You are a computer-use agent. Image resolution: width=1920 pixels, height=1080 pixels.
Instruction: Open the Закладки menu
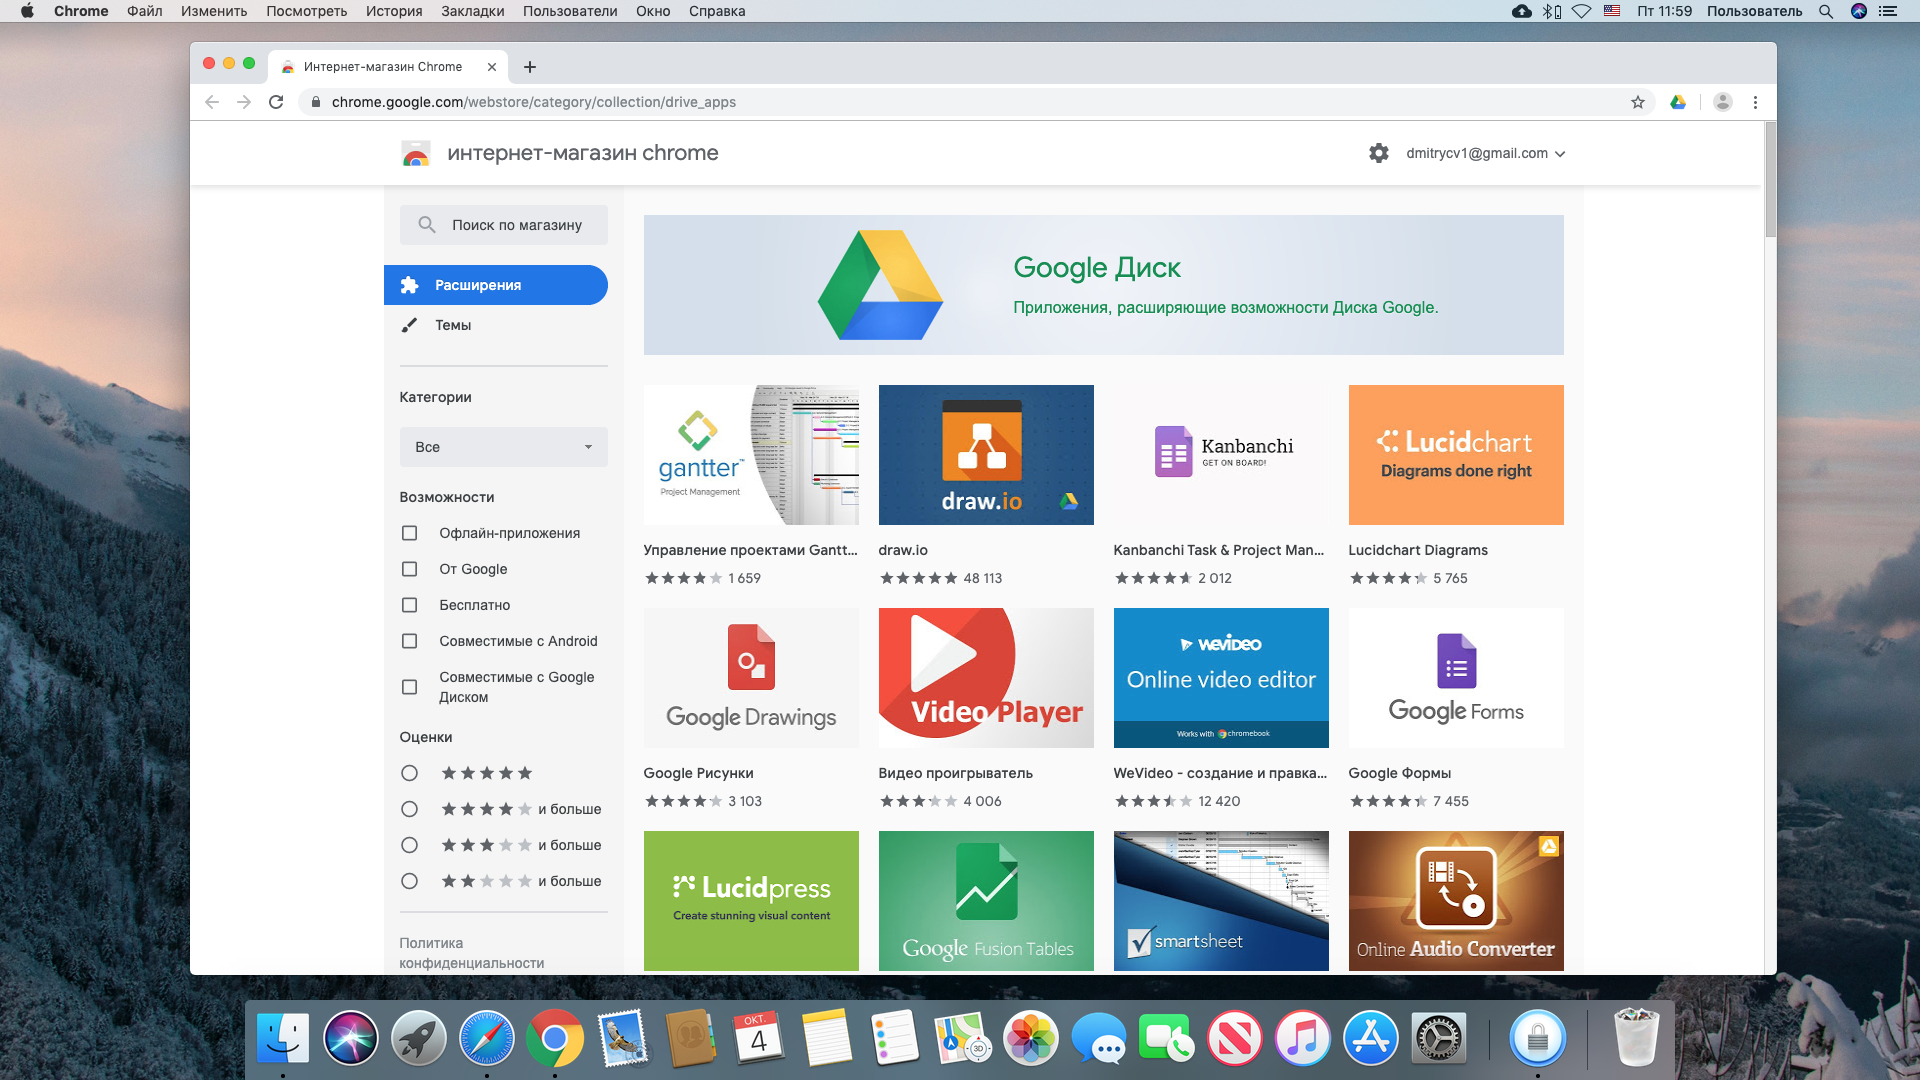[x=472, y=11]
